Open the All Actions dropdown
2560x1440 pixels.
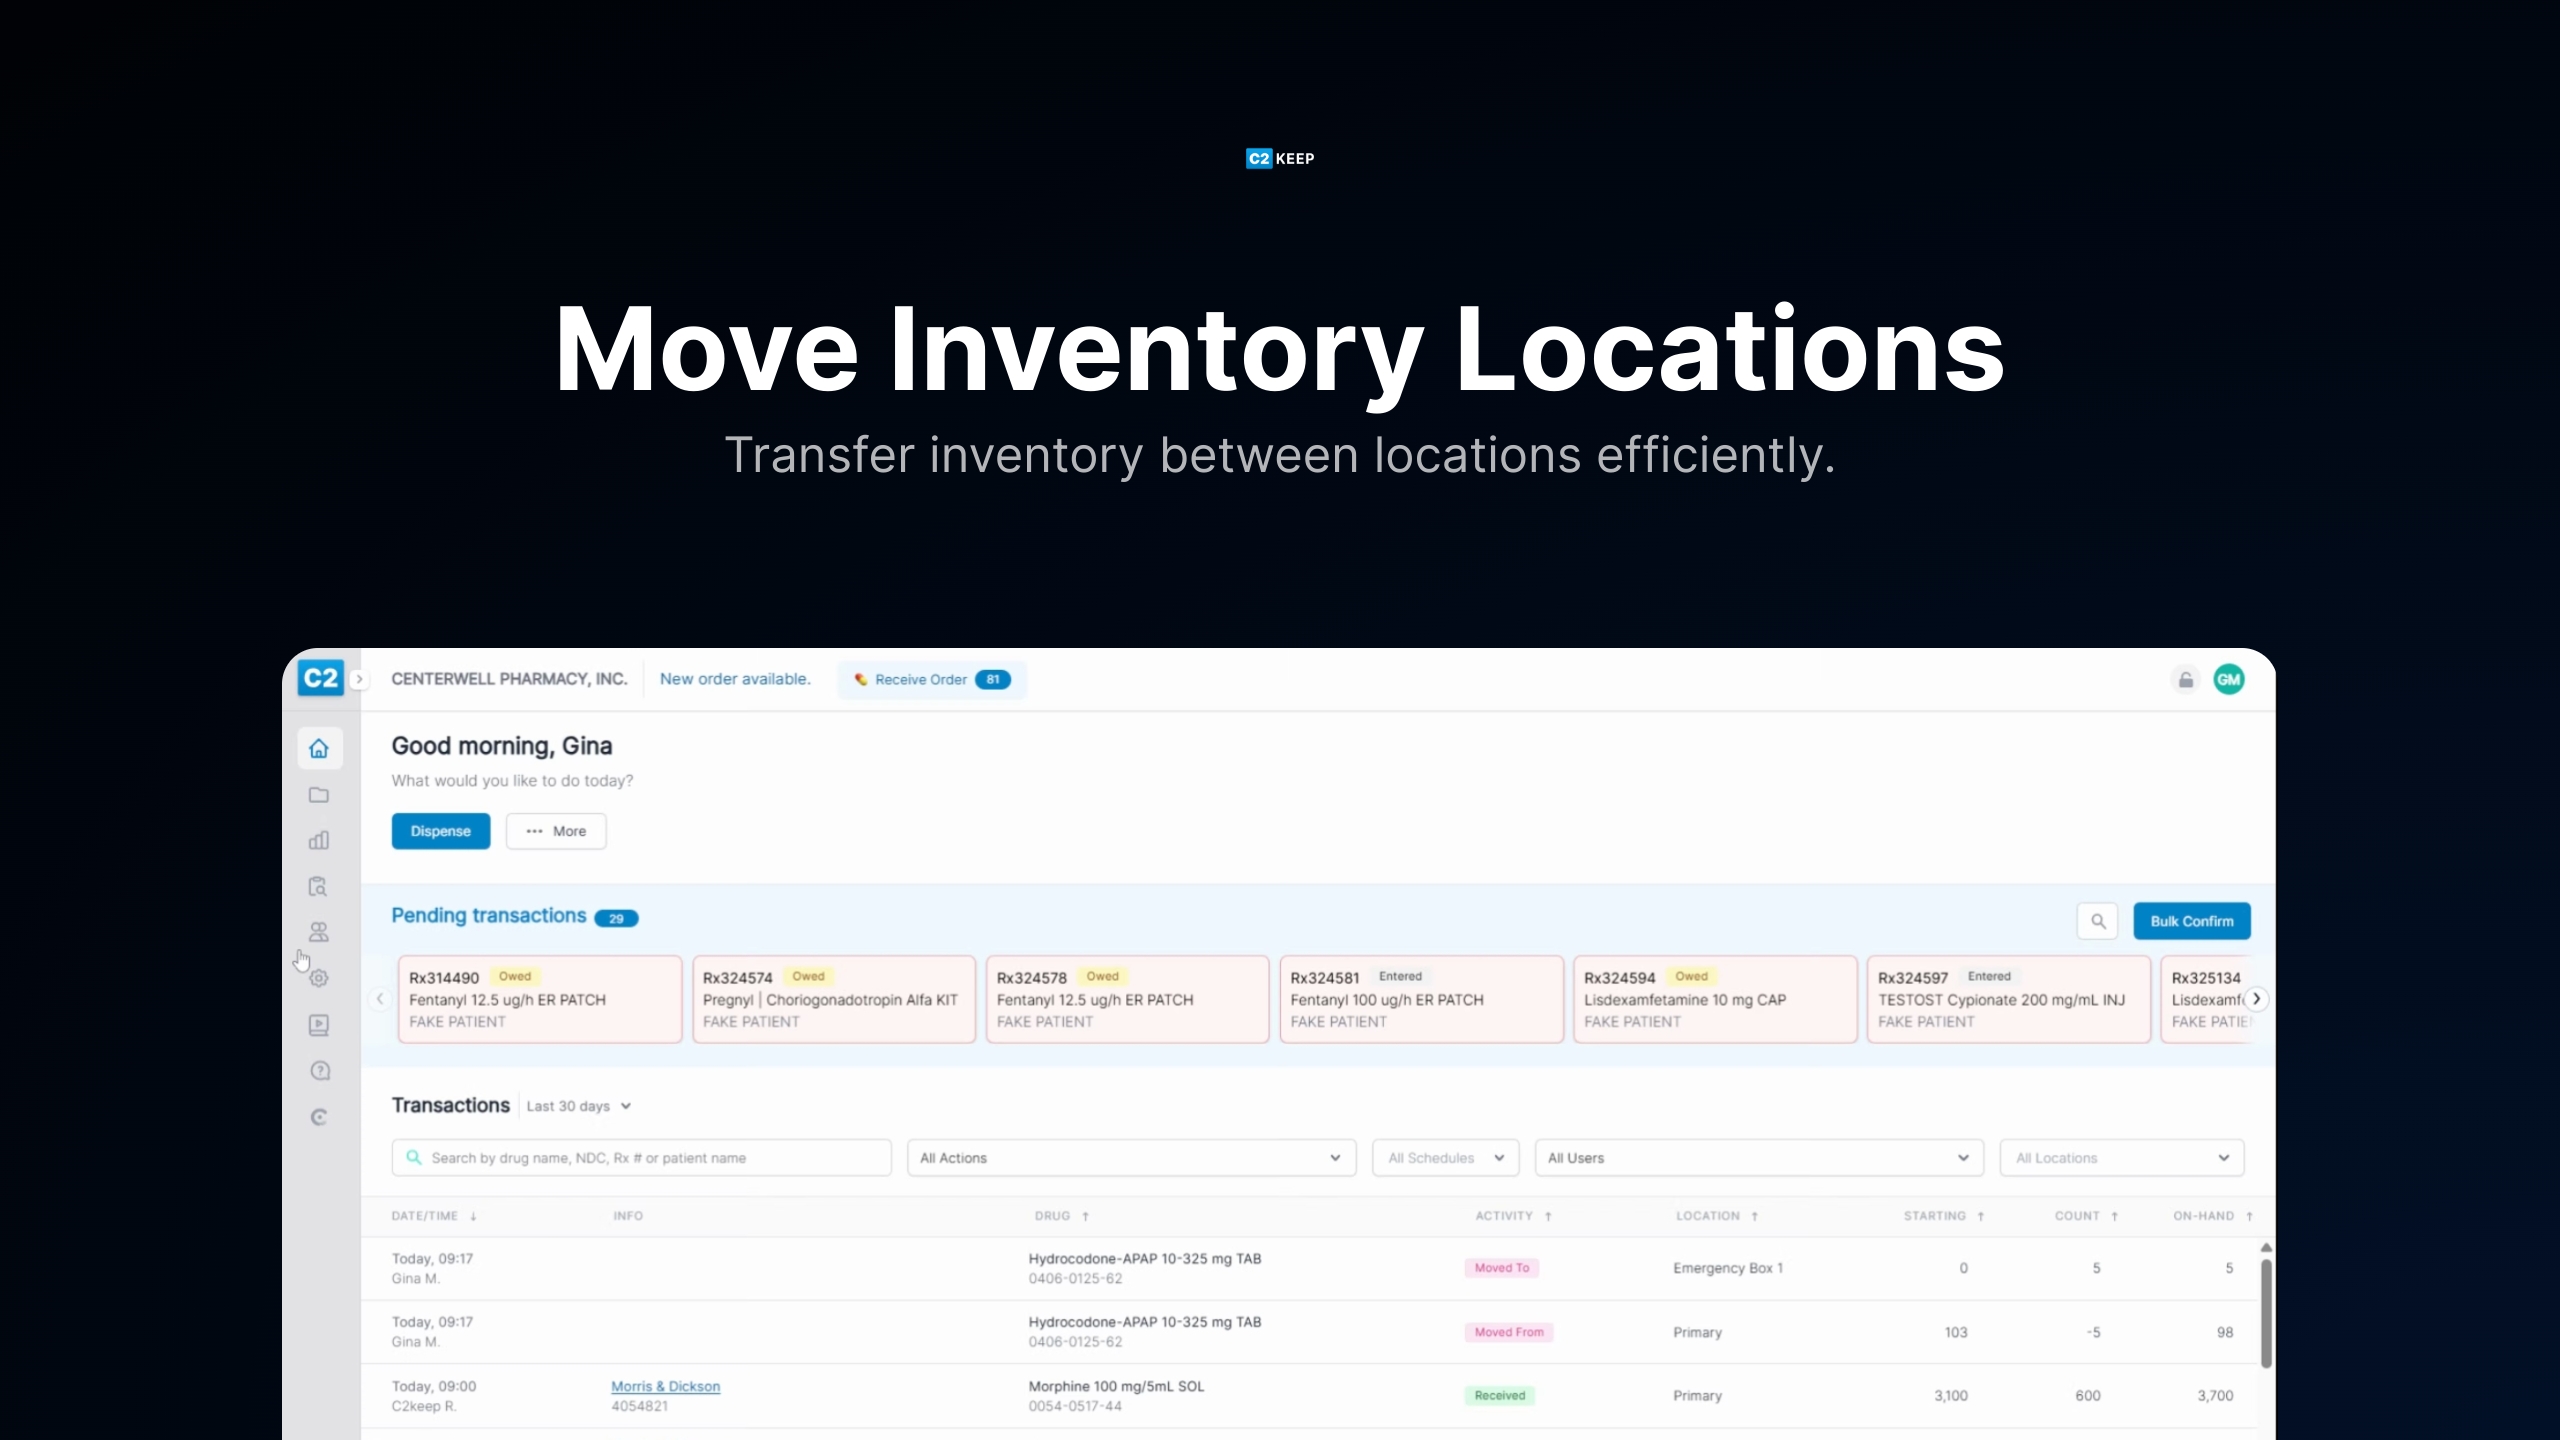click(x=1132, y=1158)
